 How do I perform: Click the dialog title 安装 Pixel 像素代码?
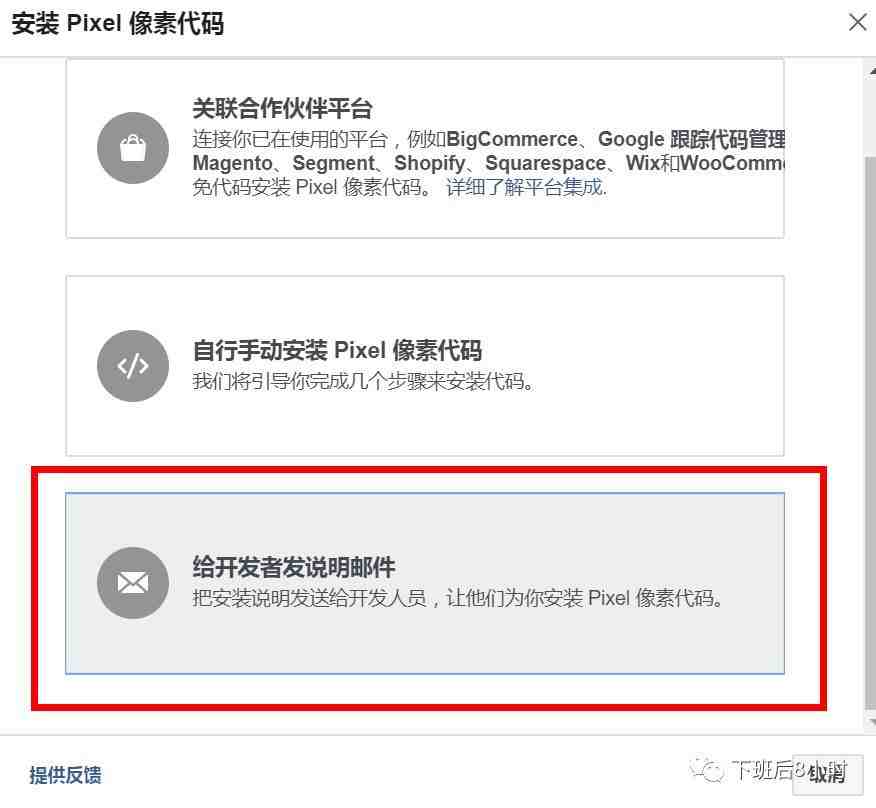tap(118, 23)
